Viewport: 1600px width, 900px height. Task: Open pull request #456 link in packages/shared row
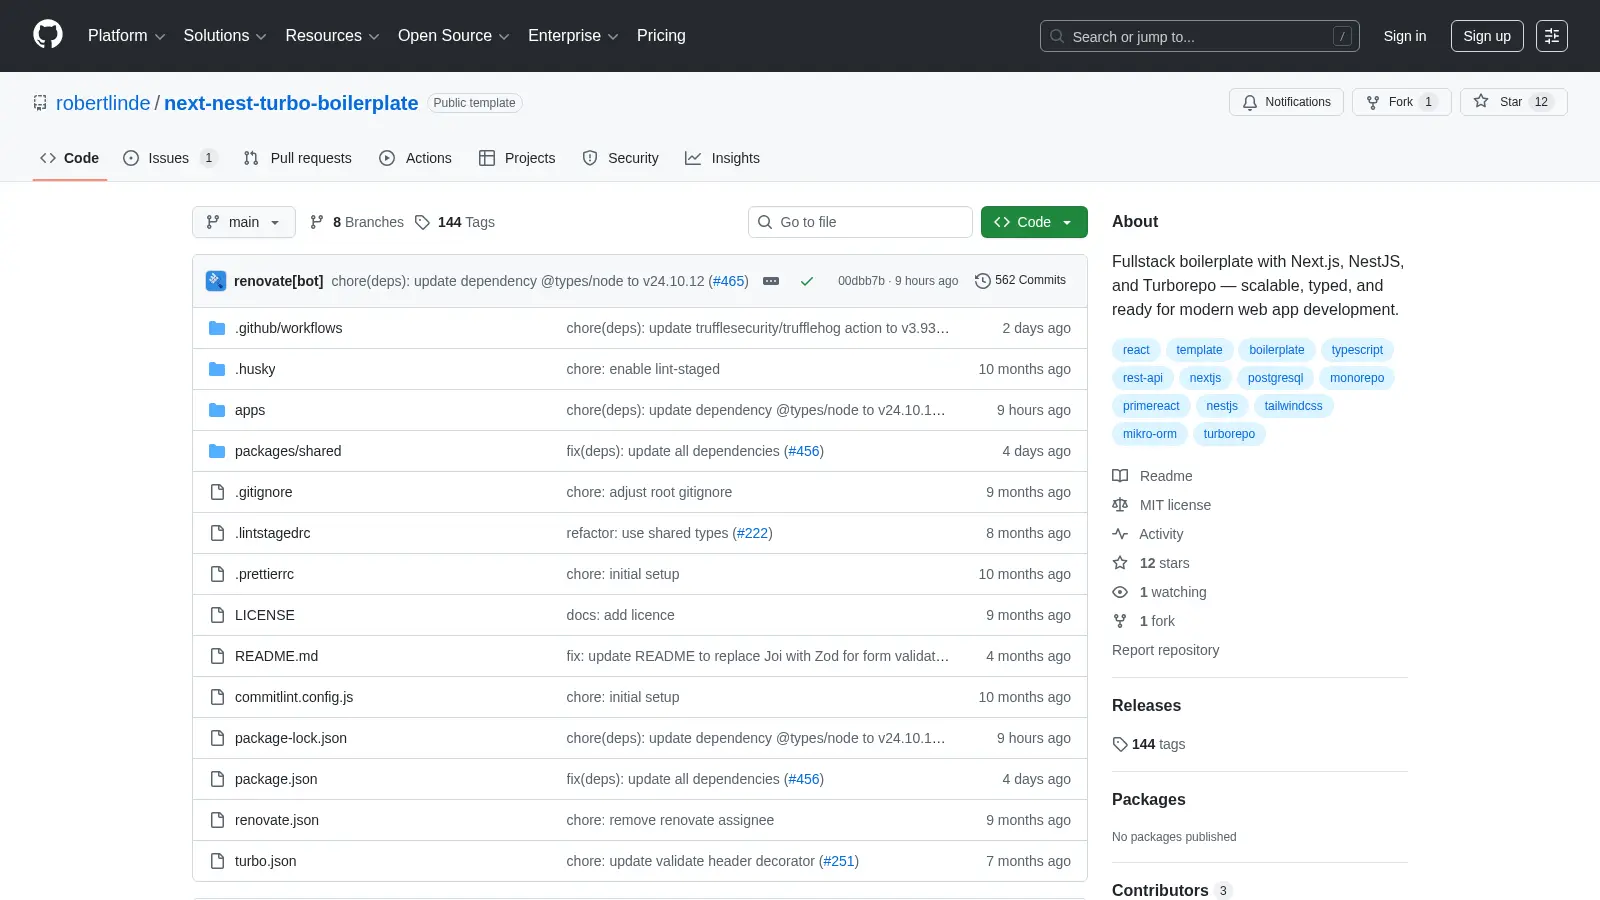[x=804, y=451]
